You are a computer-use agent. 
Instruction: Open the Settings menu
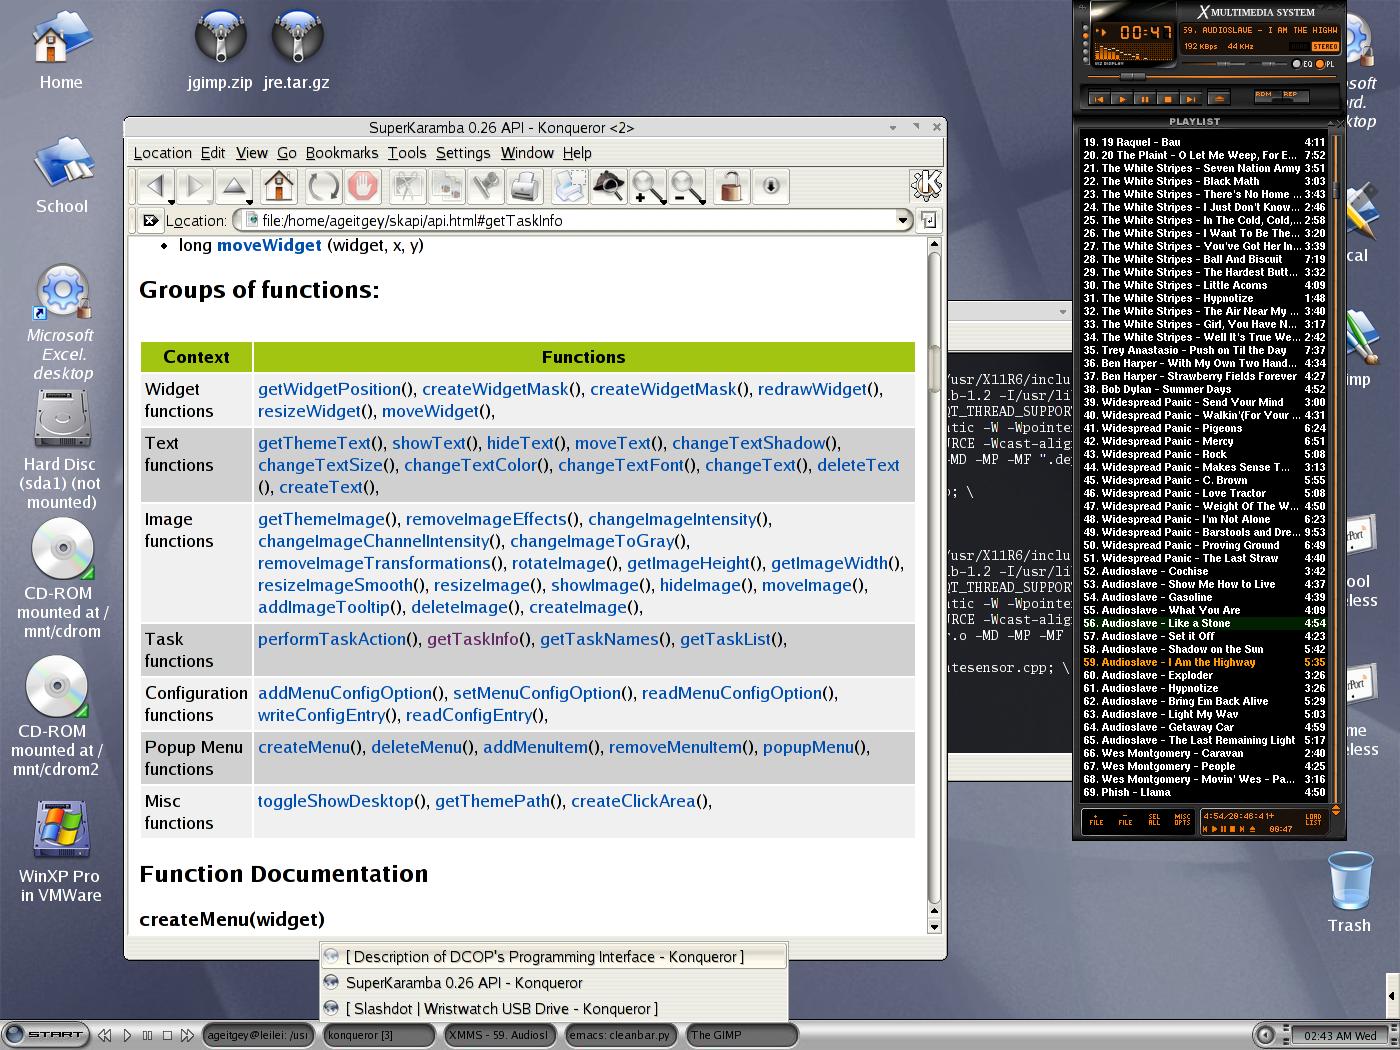tap(463, 153)
